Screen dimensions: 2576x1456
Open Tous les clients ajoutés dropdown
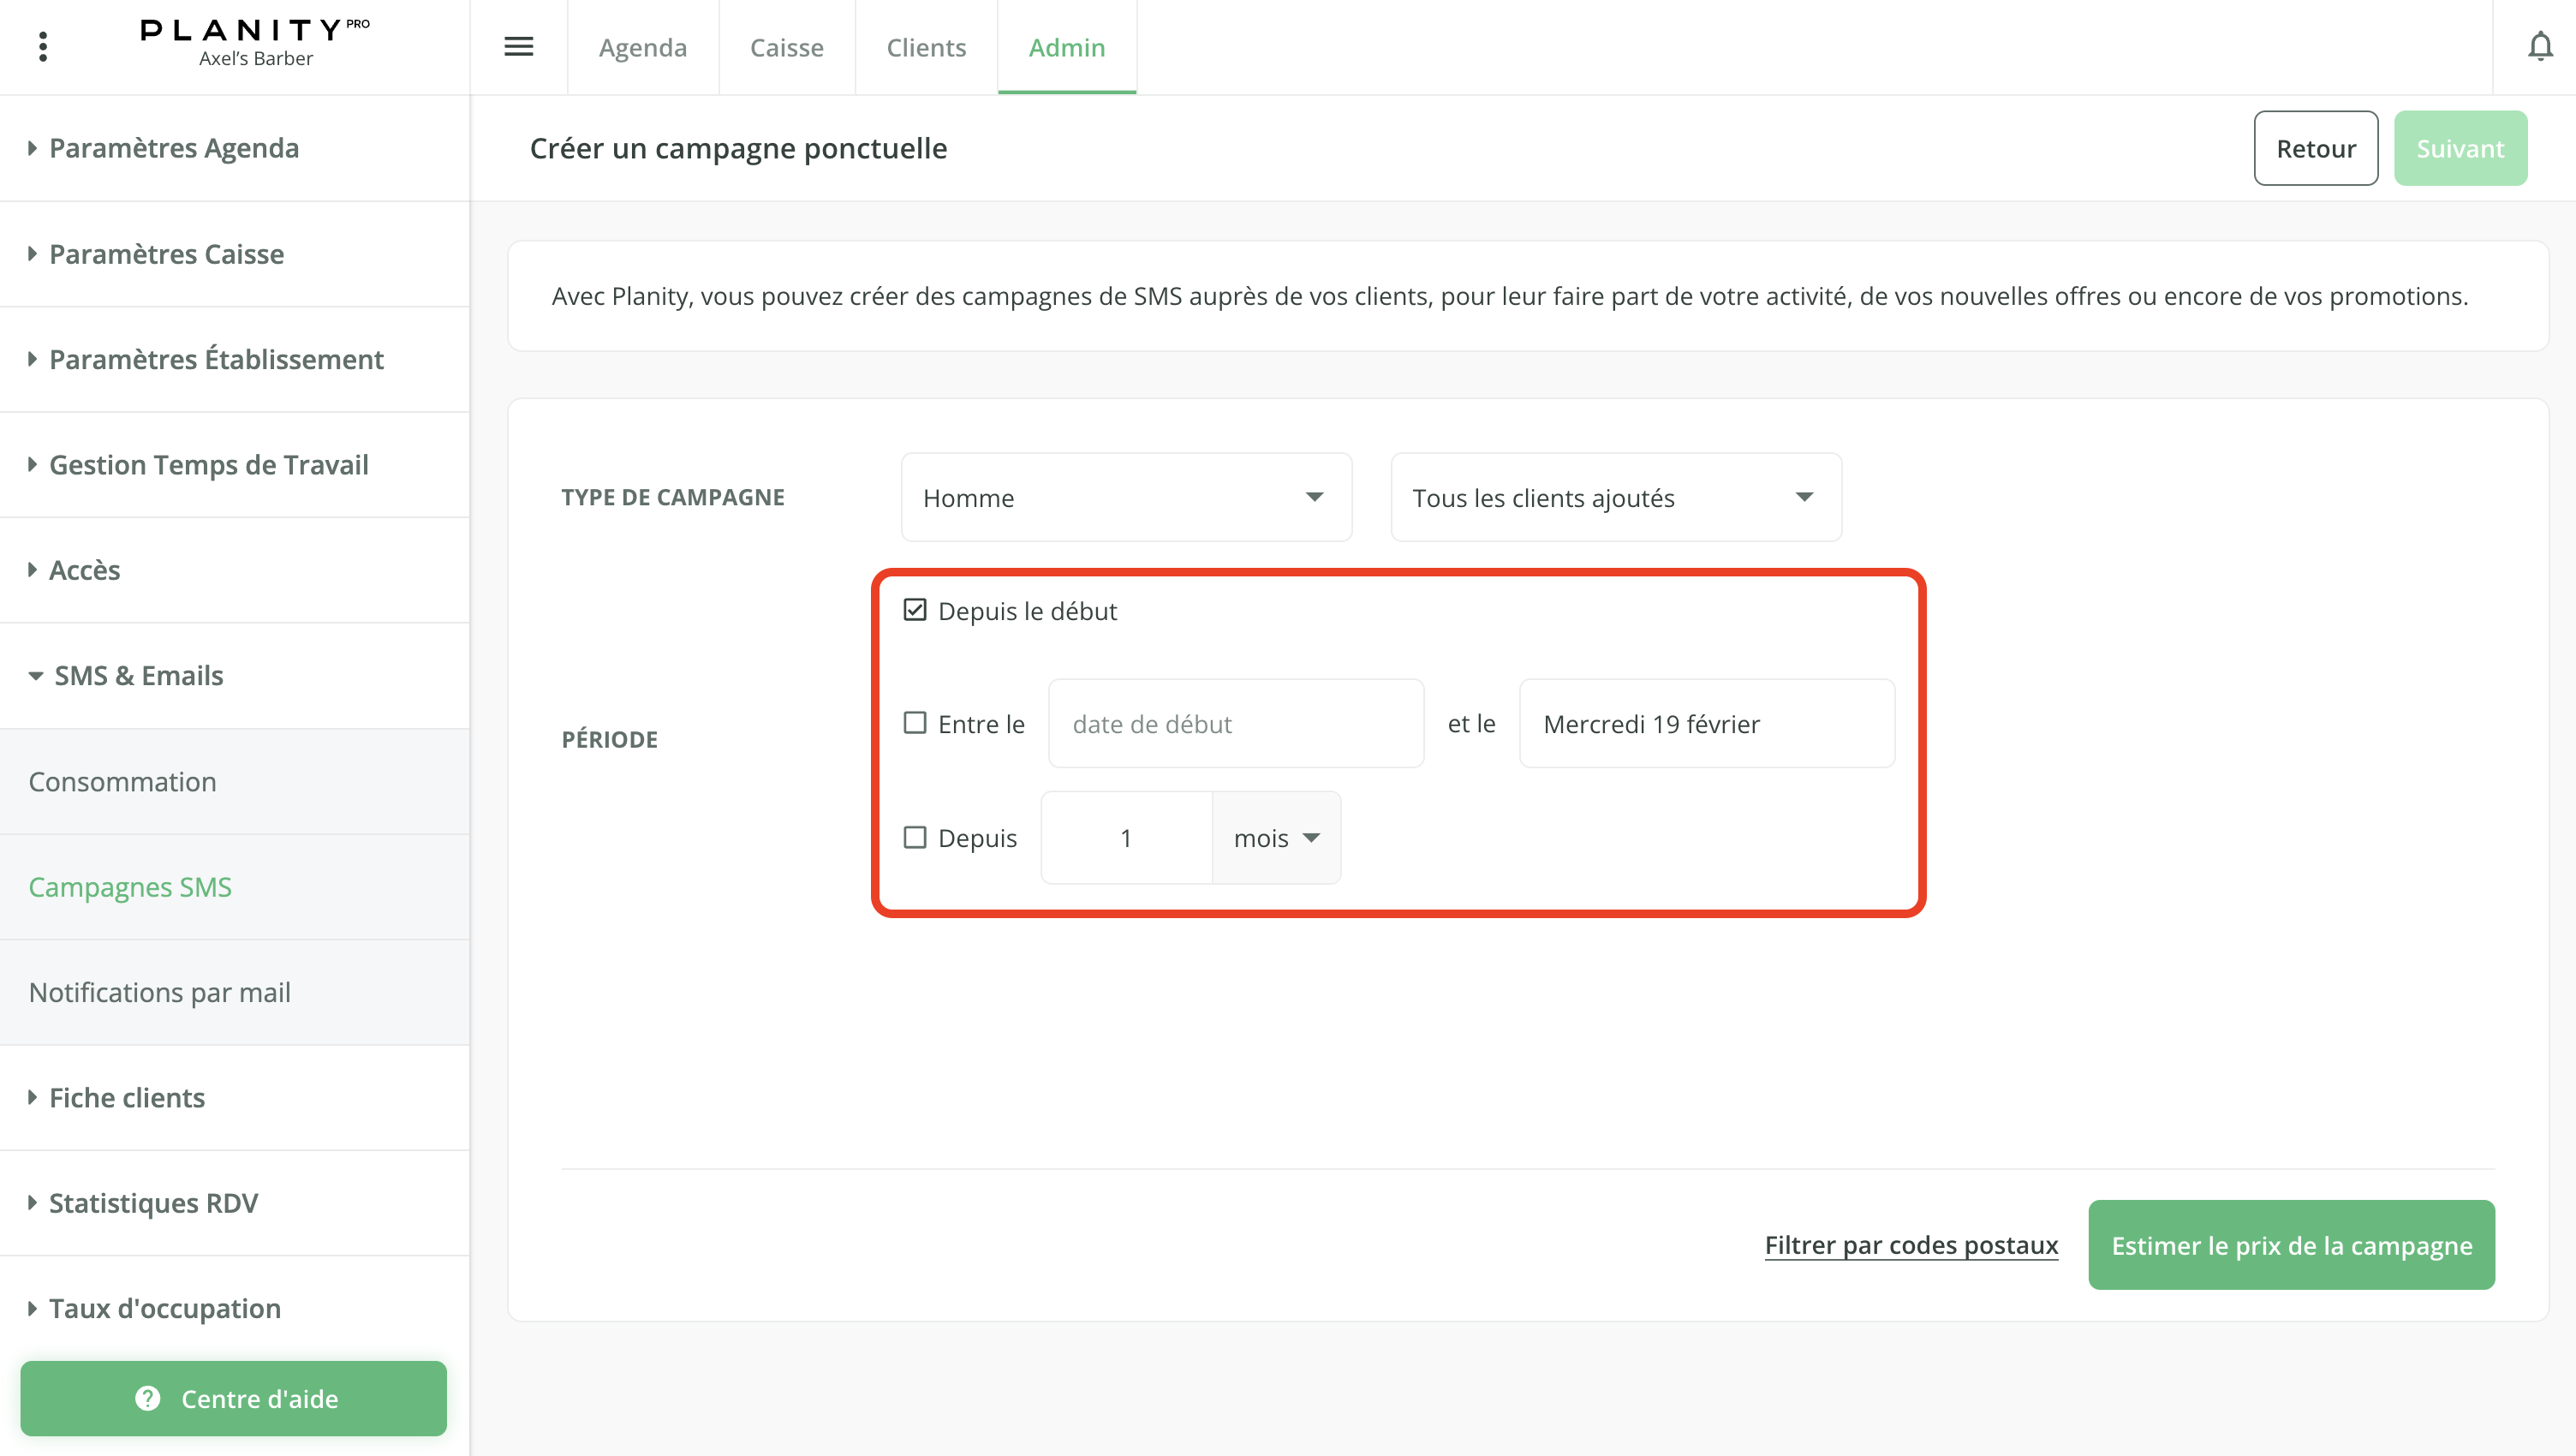pyautogui.click(x=1615, y=497)
